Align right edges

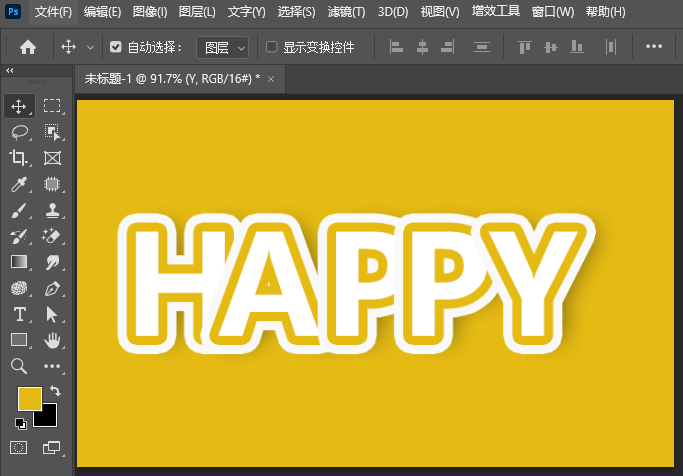(x=448, y=47)
